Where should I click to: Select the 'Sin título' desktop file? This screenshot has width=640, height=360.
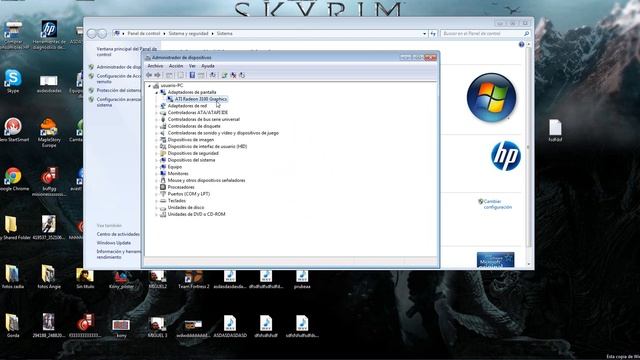tap(85, 279)
